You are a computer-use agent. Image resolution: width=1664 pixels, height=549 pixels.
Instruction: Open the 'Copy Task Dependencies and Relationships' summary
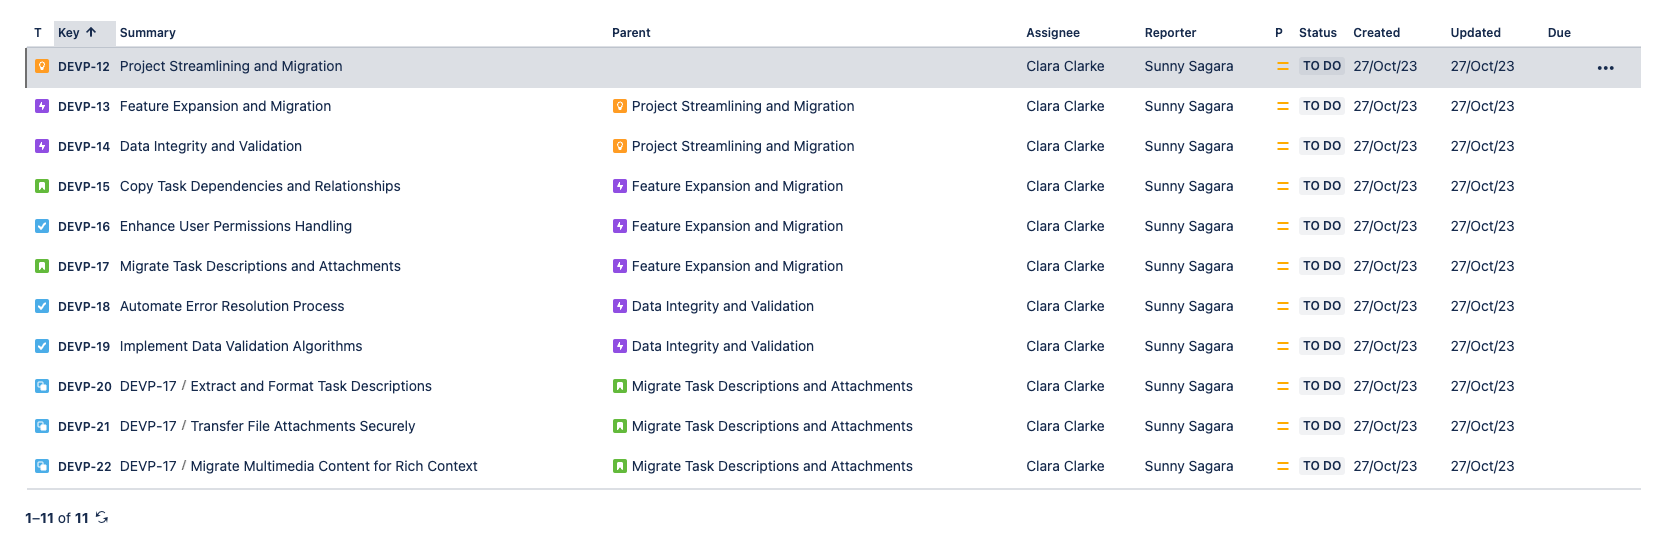260,186
